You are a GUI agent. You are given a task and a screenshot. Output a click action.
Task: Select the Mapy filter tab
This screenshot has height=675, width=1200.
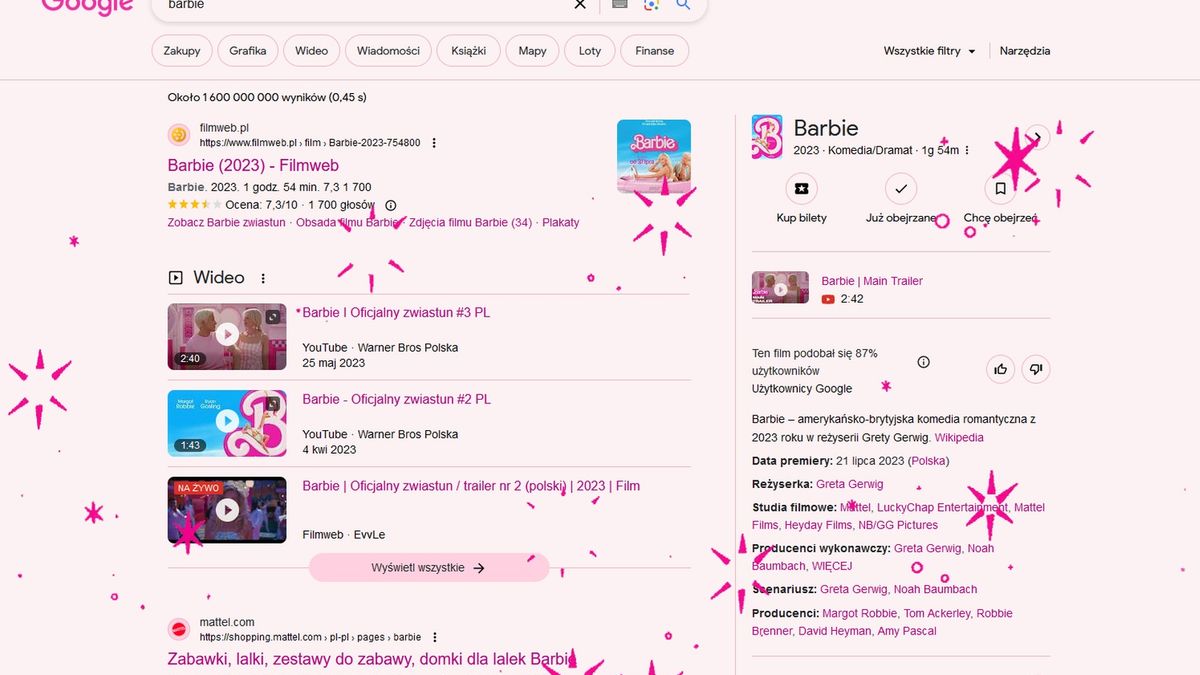(532, 51)
